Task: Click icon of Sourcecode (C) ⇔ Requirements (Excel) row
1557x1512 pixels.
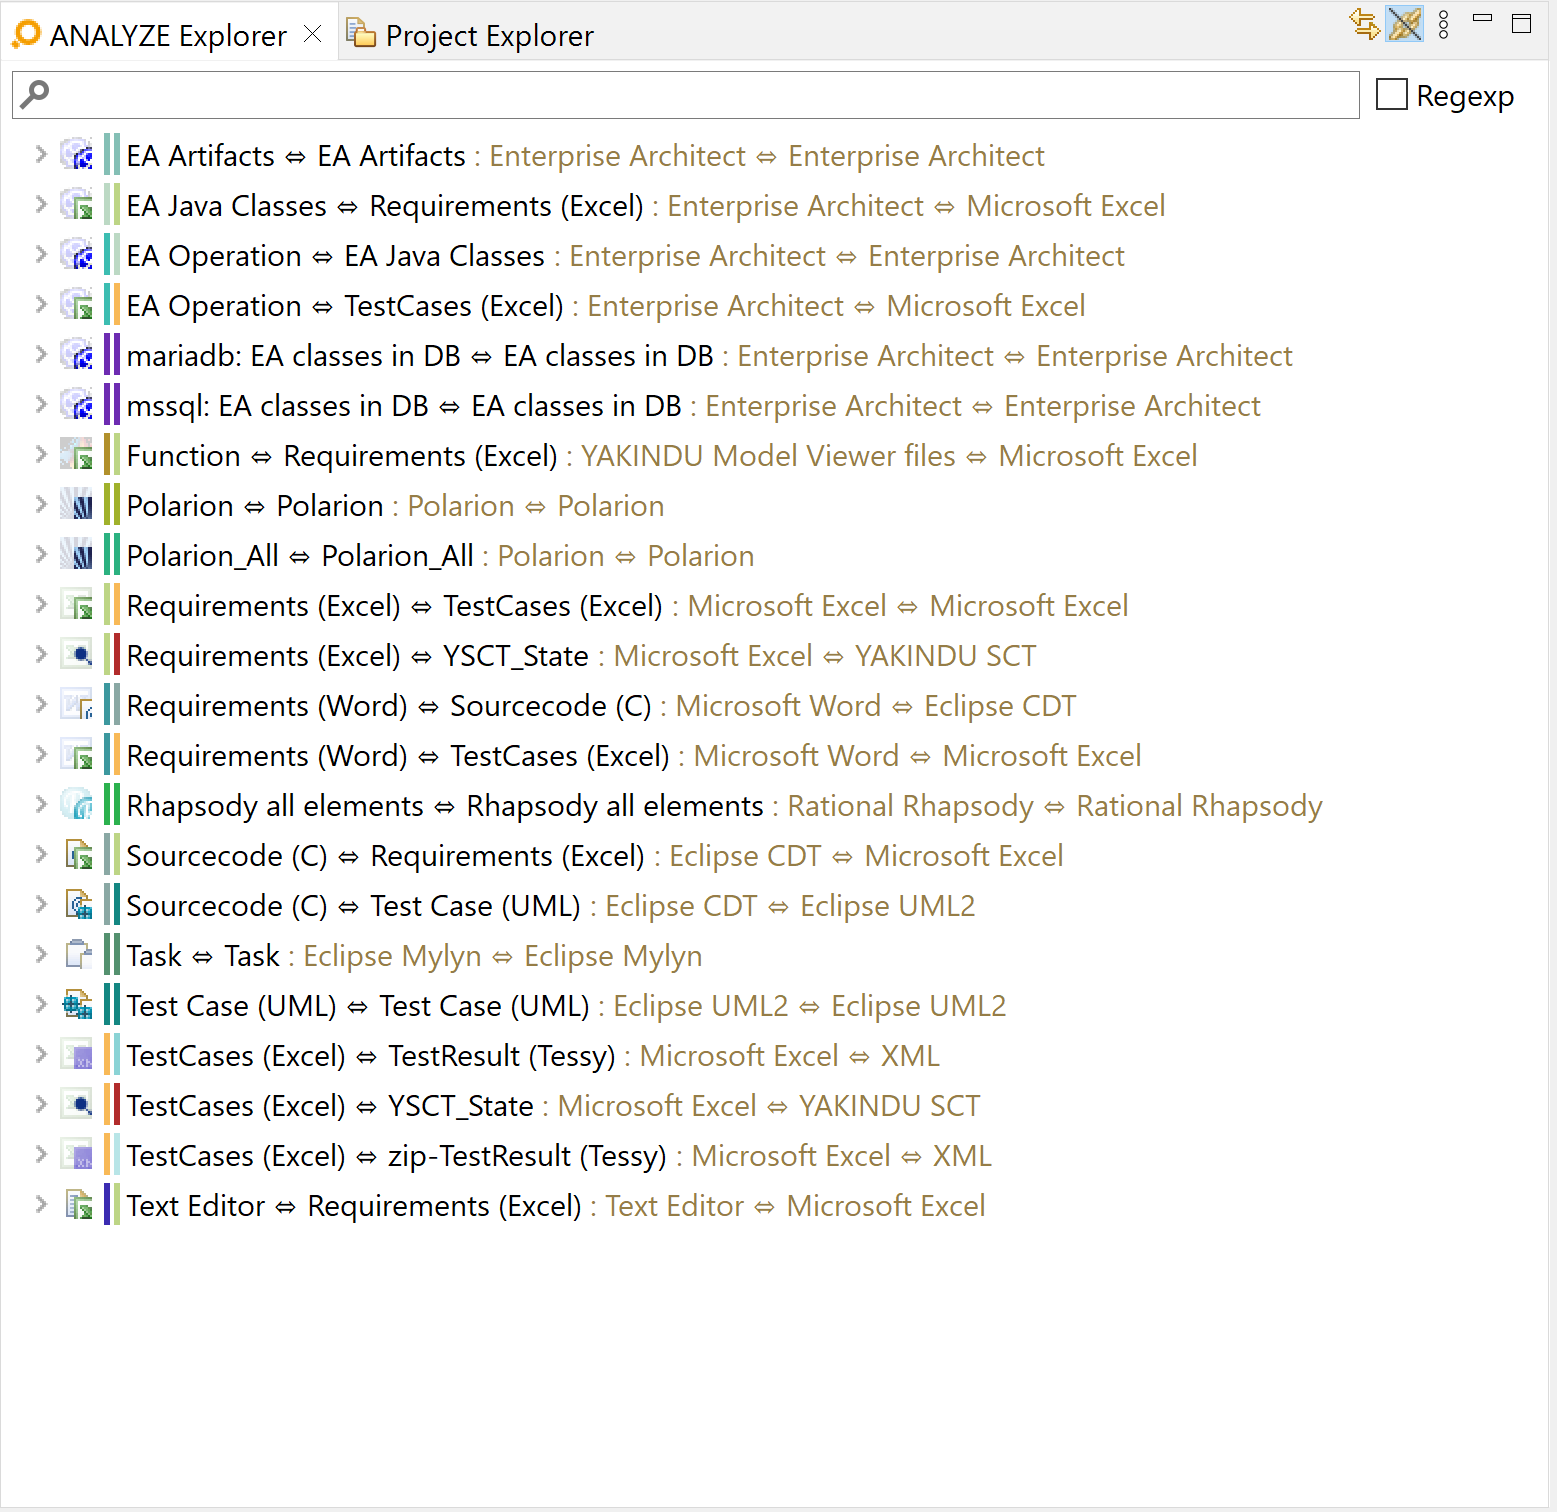Action: coord(77,855)
